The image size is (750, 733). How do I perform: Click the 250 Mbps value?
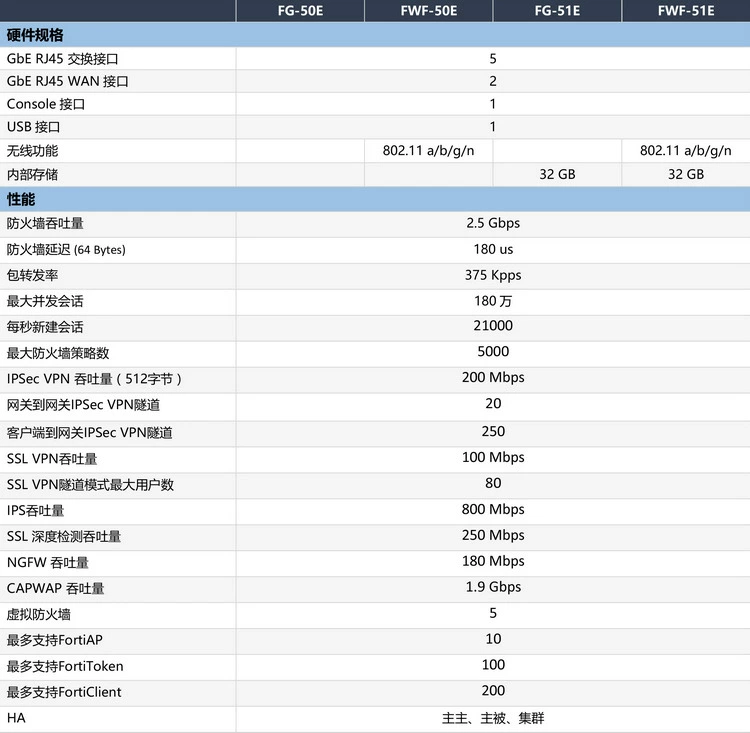pyautogui.click(x=493, y=535)
